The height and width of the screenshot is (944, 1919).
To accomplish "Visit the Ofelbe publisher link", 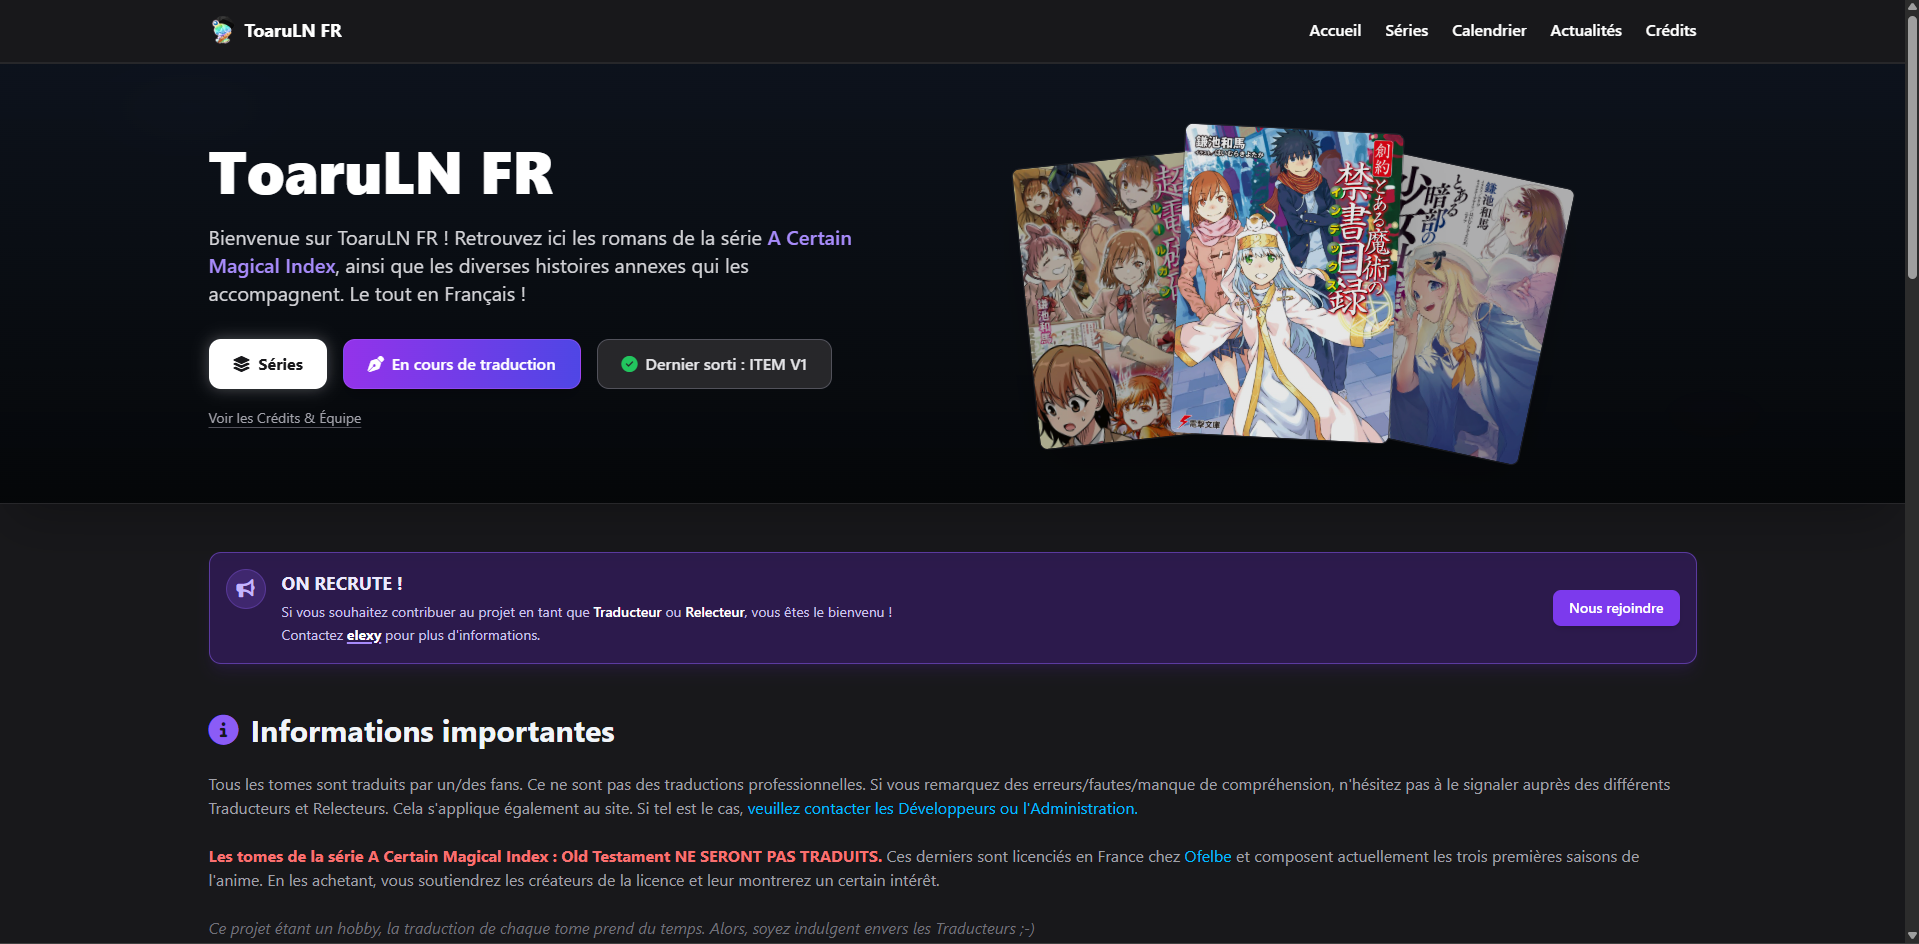I will [x=1207, y=857].
